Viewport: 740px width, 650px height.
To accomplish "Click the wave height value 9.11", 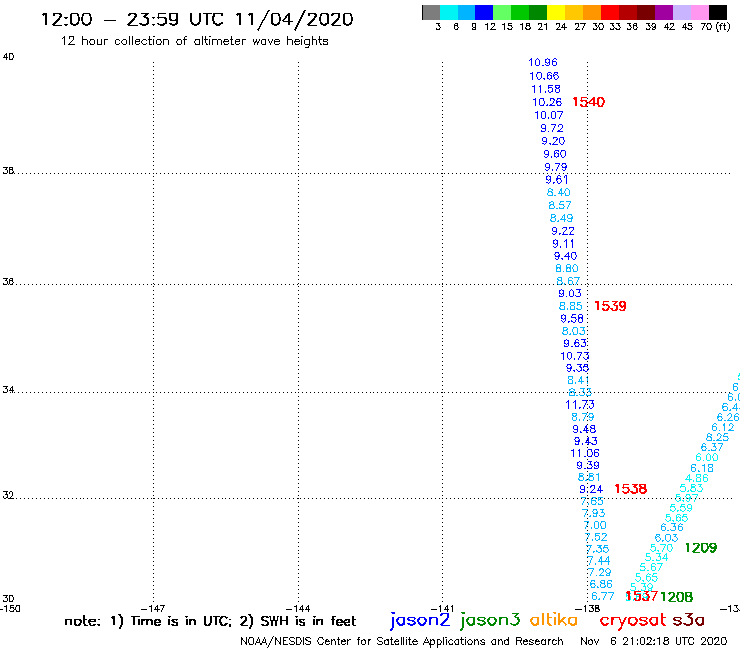I will pos(563,244).
